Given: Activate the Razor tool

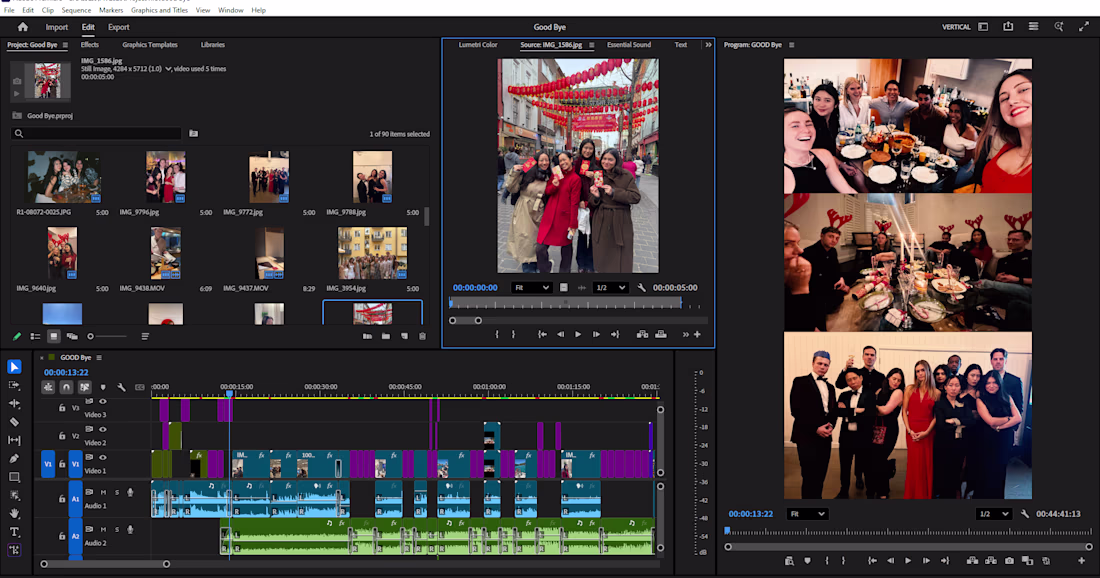Looking at the screenshot, I should (x=14, y=422).
